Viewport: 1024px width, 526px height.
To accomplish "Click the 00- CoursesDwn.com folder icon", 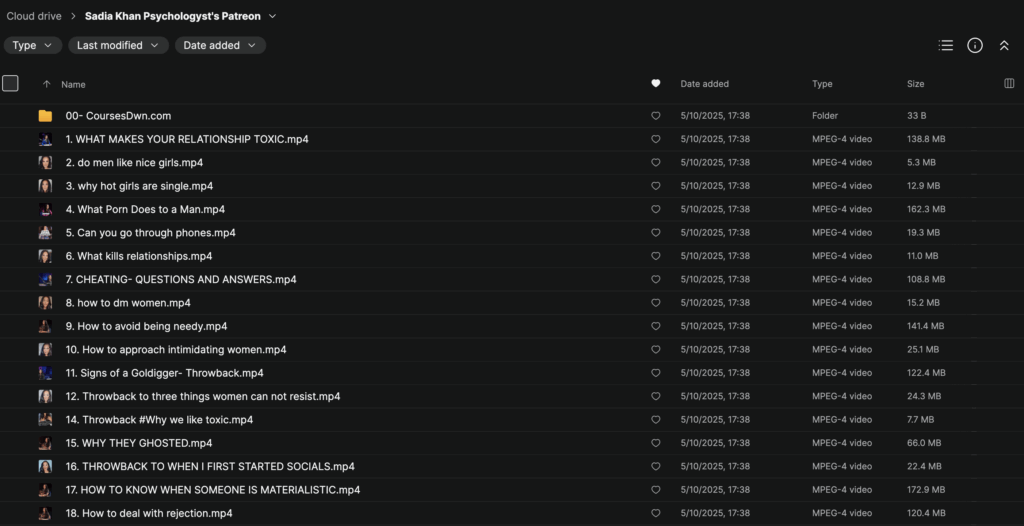I will pyautogui.click(x=45, y=116).
